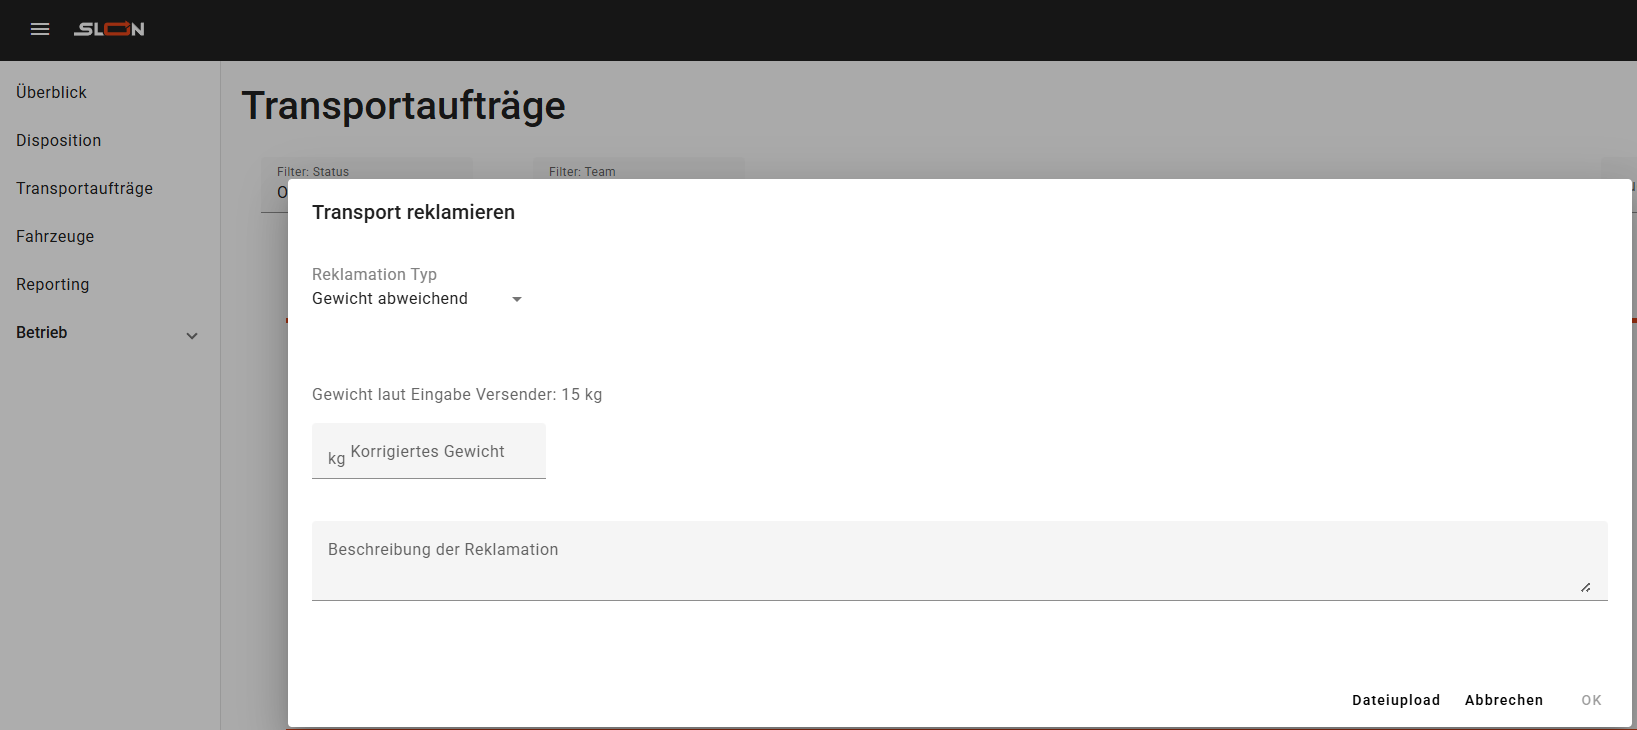Click the Filter: Team field
Image resolution: width=1637 pixels, height=730 pixels.
(x=638, y=169)
